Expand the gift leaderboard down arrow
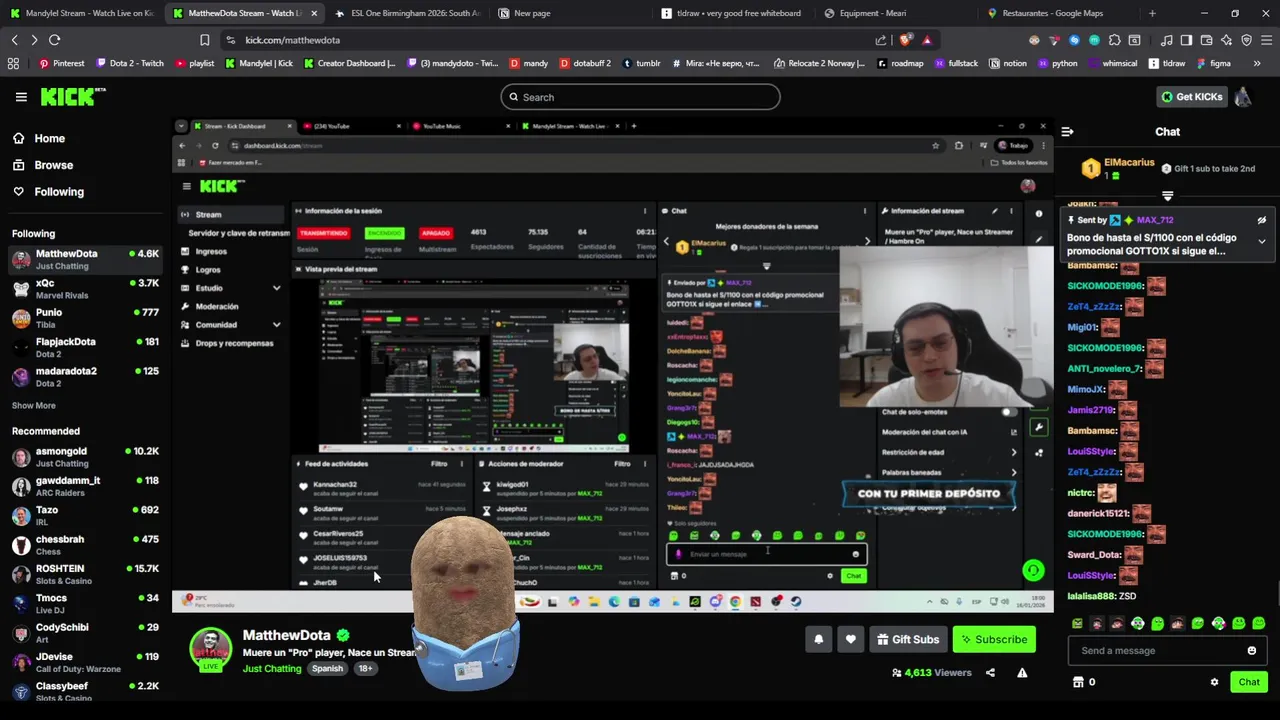 tap(1167, 196)
